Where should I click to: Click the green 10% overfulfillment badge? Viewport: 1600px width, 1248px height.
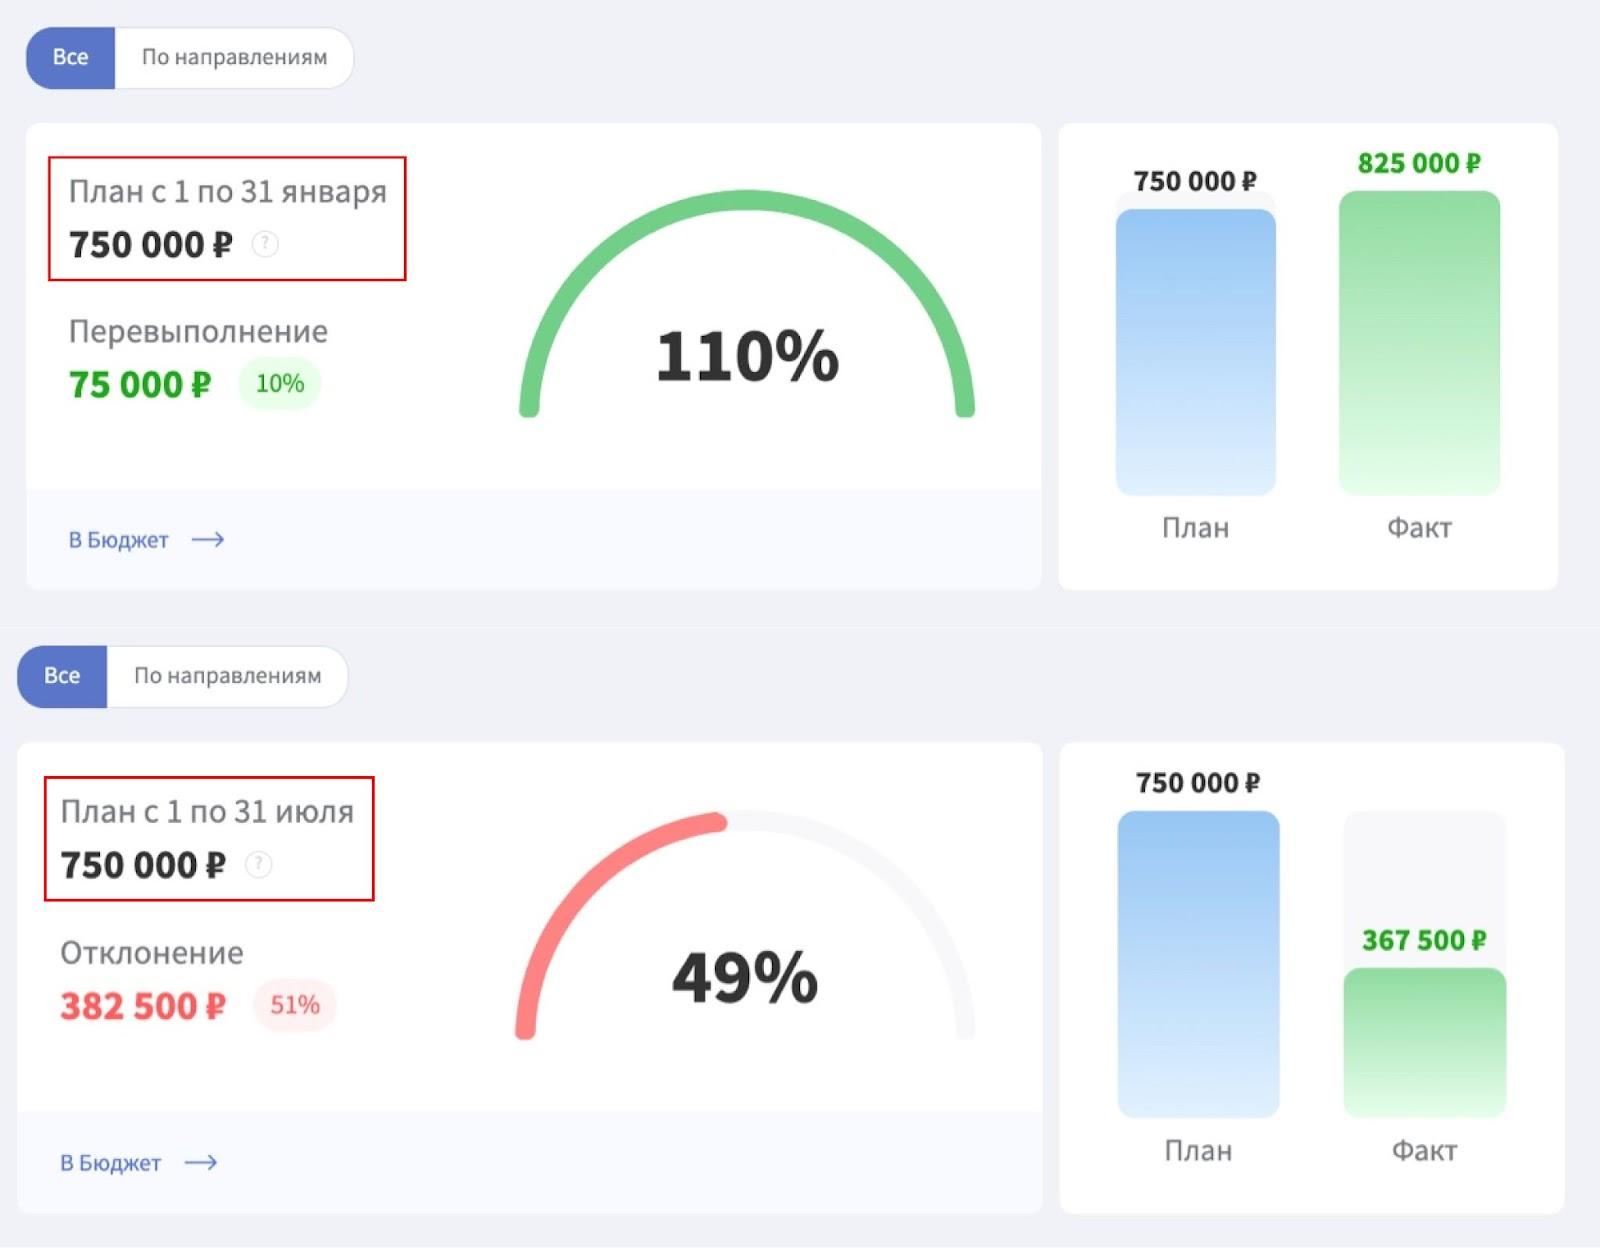coord(280,383)
